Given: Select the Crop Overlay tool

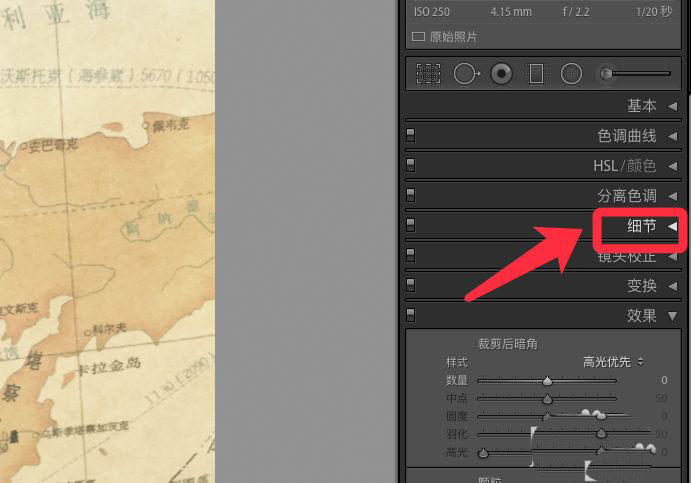Looking at the screenshot, I should click(x=428, y=73).
